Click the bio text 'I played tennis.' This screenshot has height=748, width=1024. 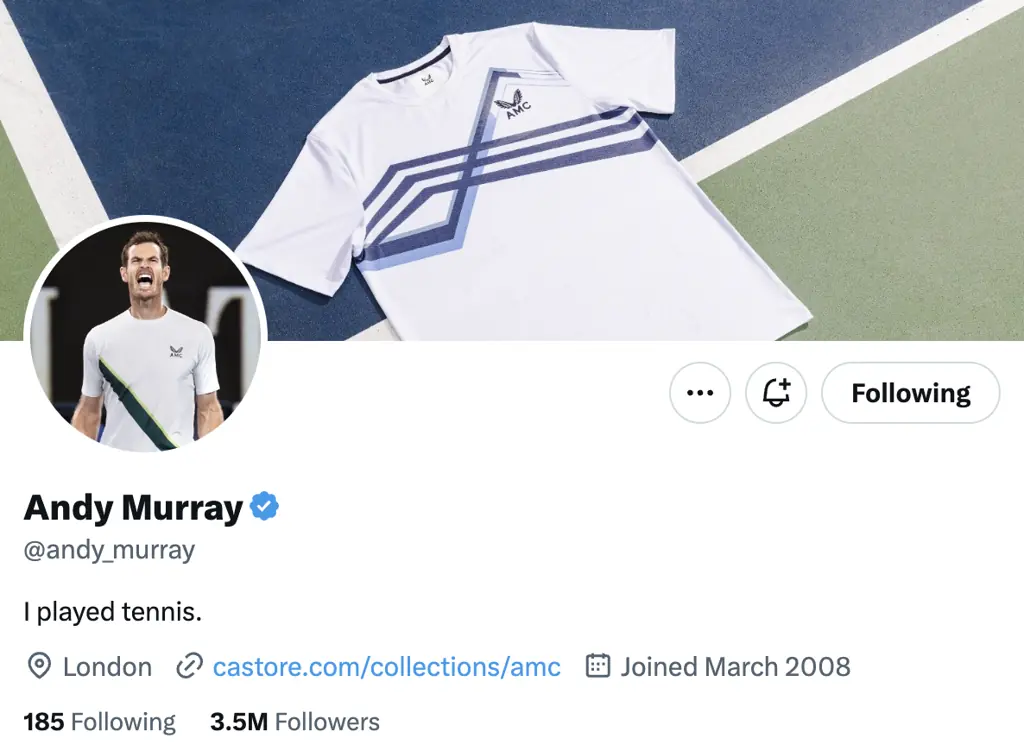(113, 611)
